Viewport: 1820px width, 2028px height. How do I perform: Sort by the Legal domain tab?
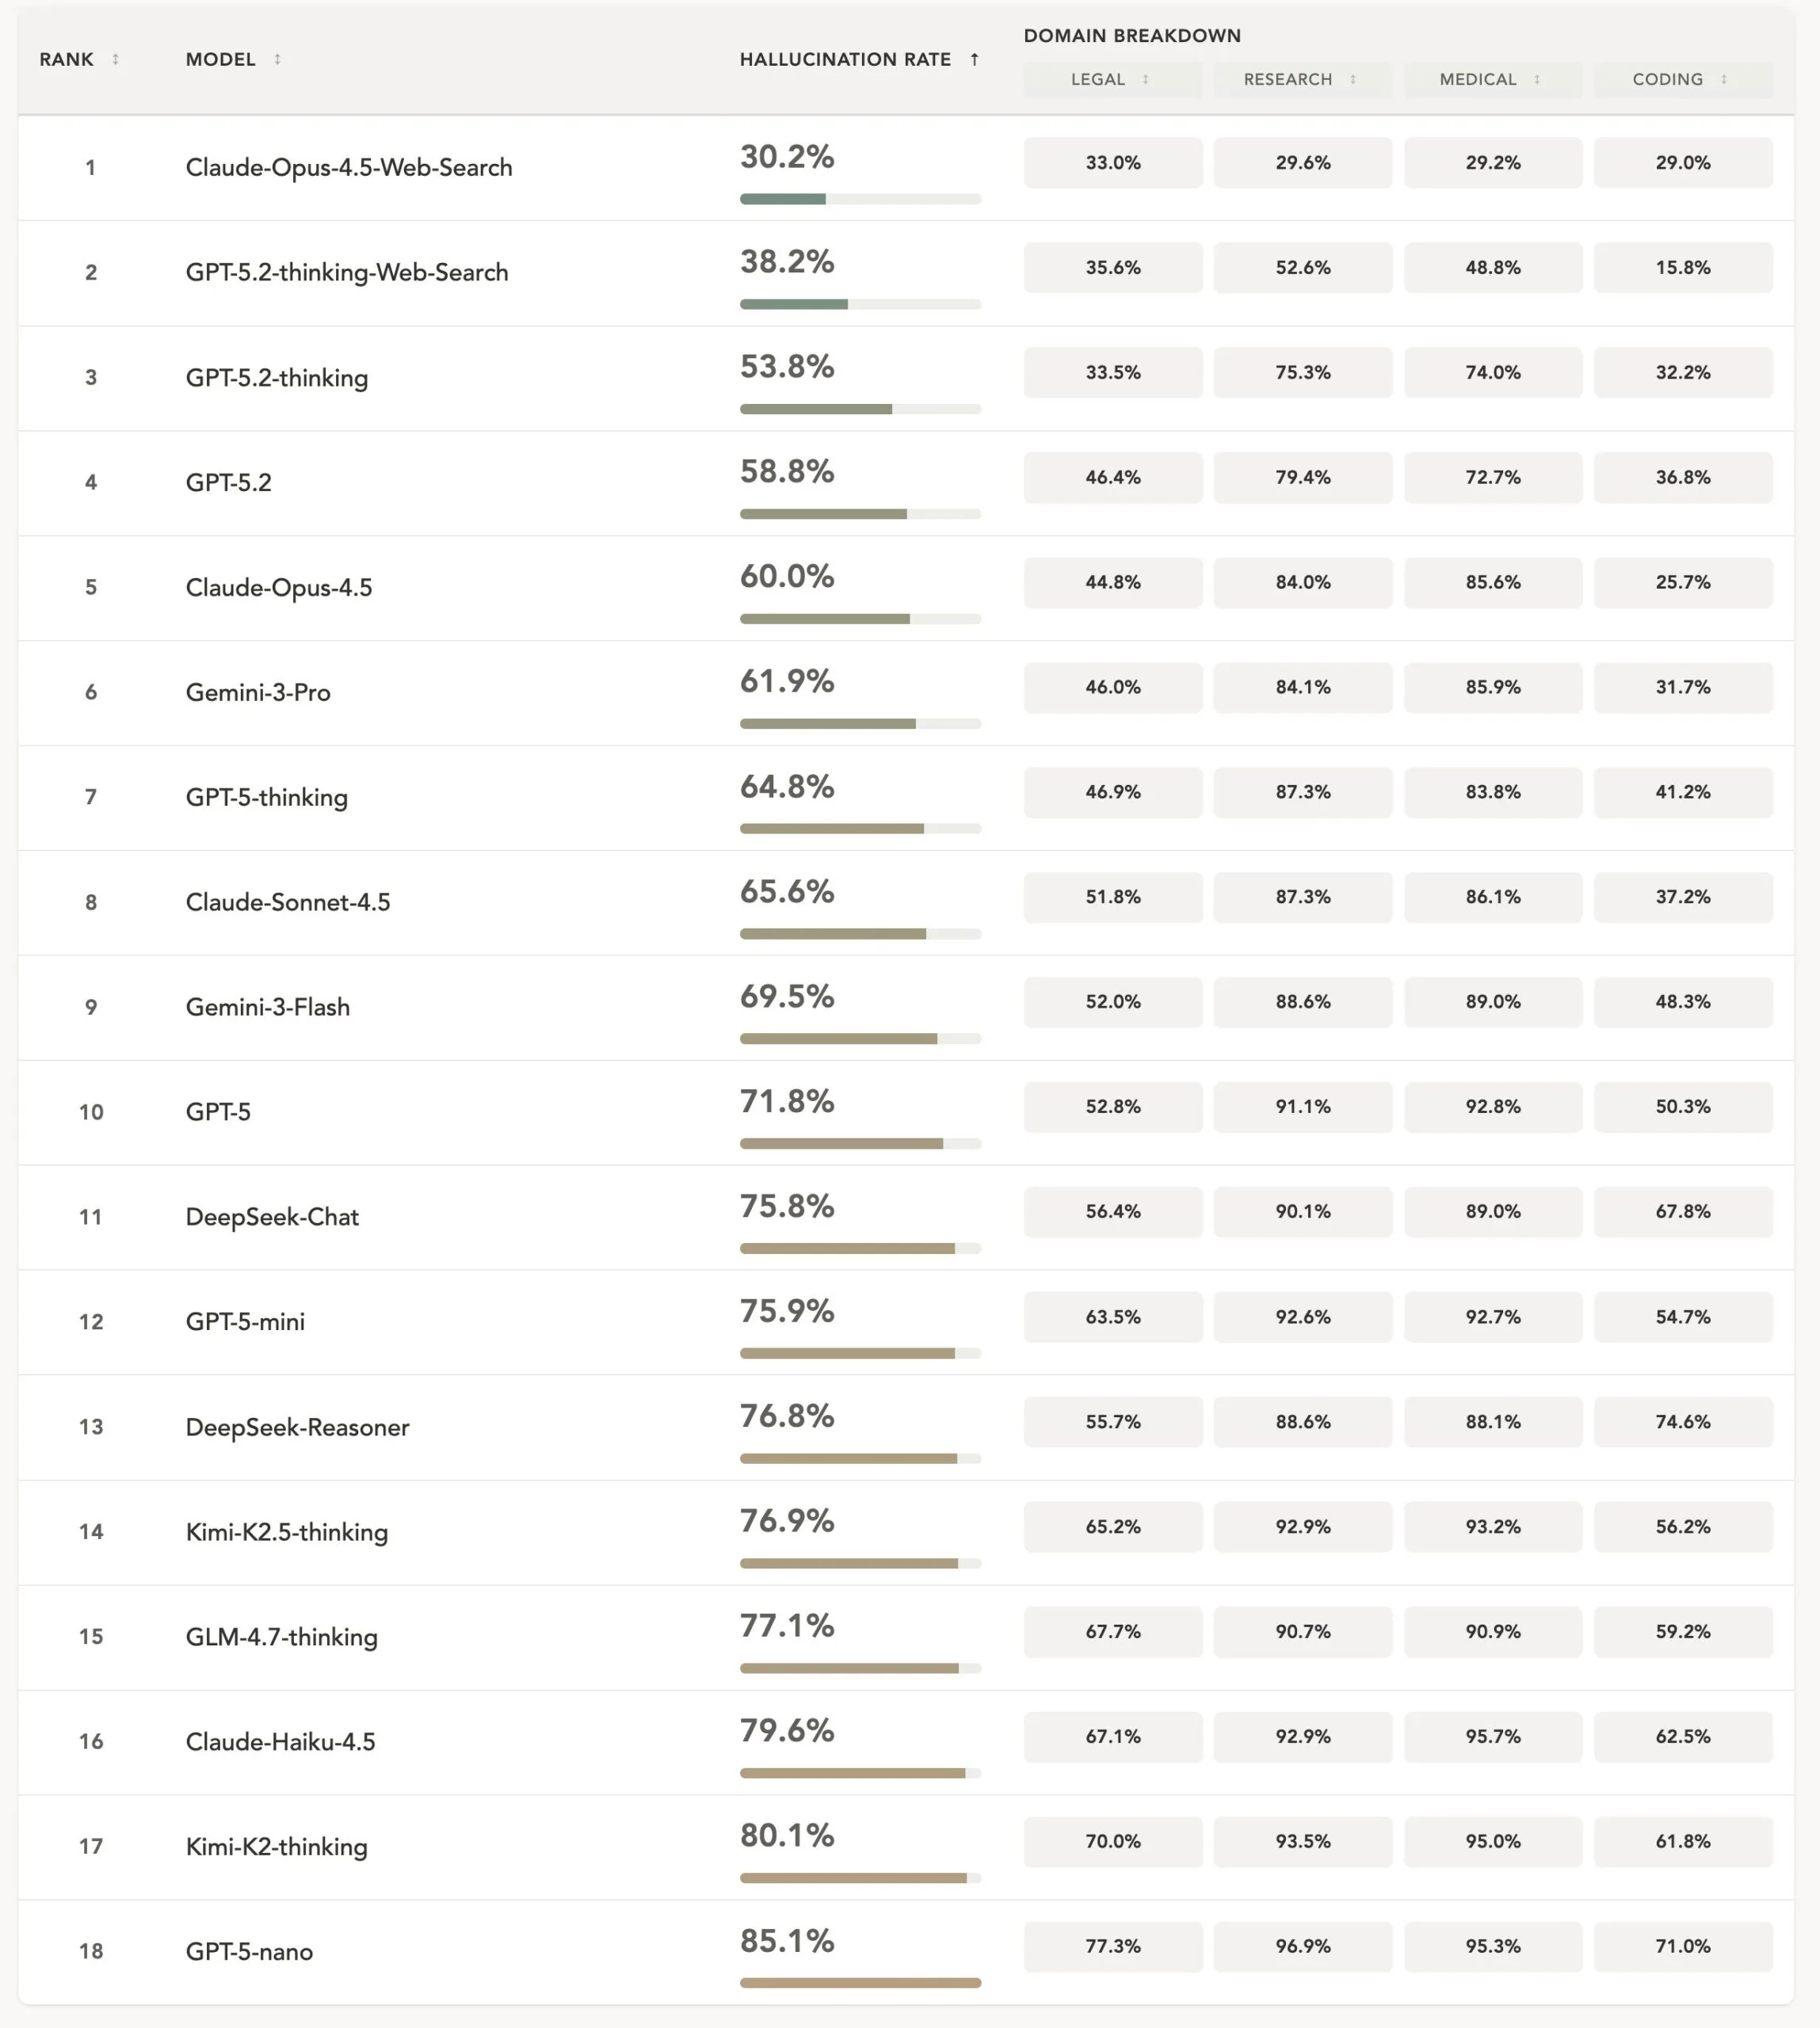pyautogui.click(x=1098, y=80)
